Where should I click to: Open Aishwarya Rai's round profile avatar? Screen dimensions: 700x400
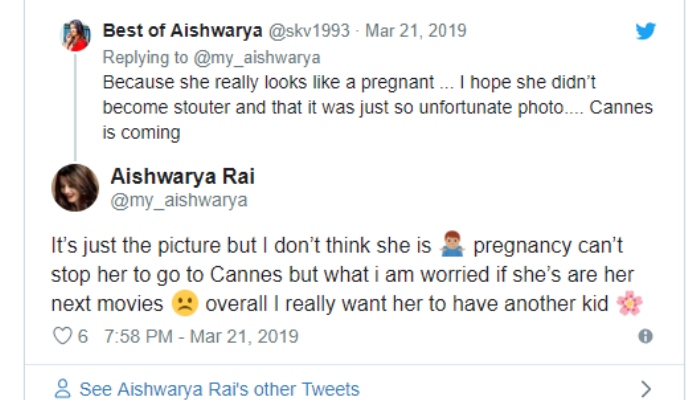(x=75, y=187)
